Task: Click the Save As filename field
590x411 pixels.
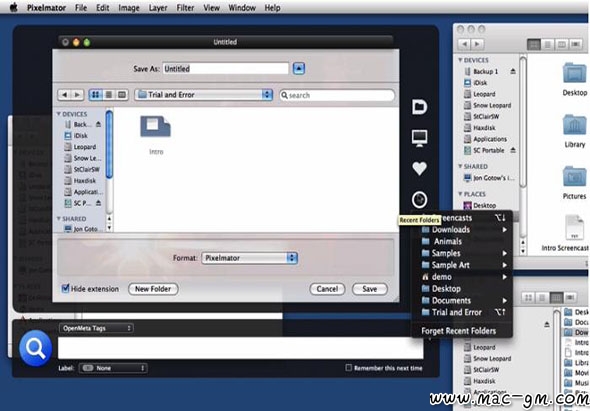Action: (x=226, y=69)
